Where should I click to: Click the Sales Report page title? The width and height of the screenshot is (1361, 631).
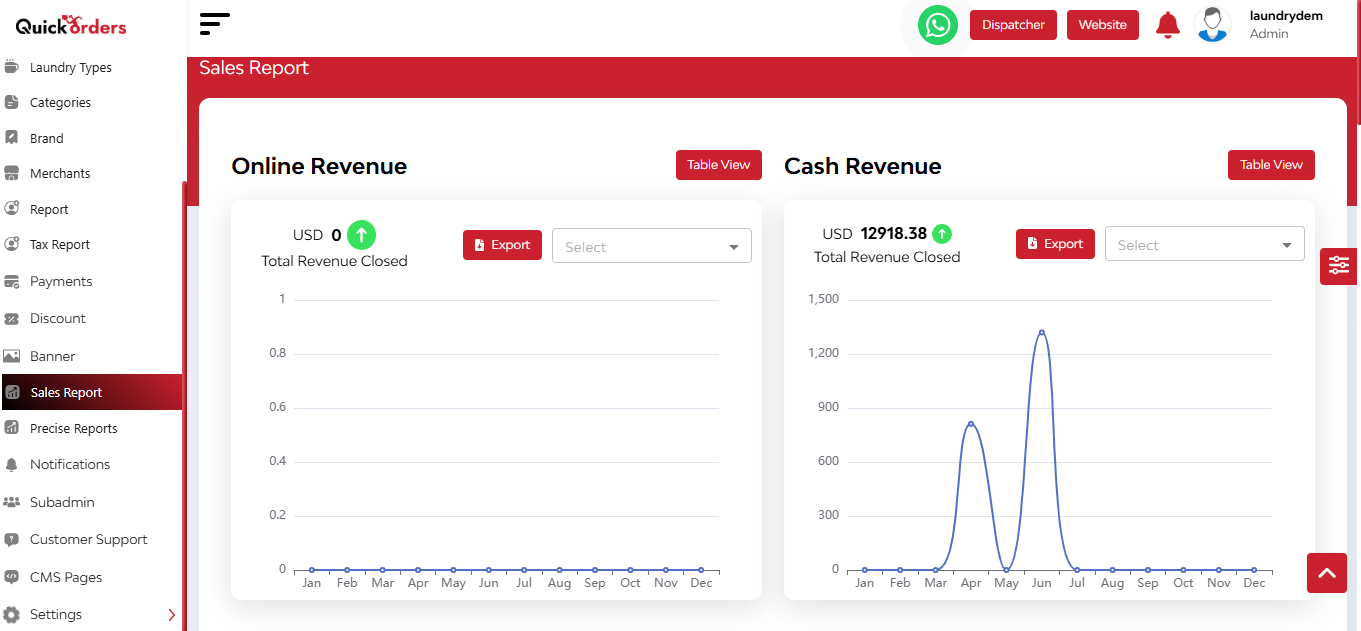254,68
